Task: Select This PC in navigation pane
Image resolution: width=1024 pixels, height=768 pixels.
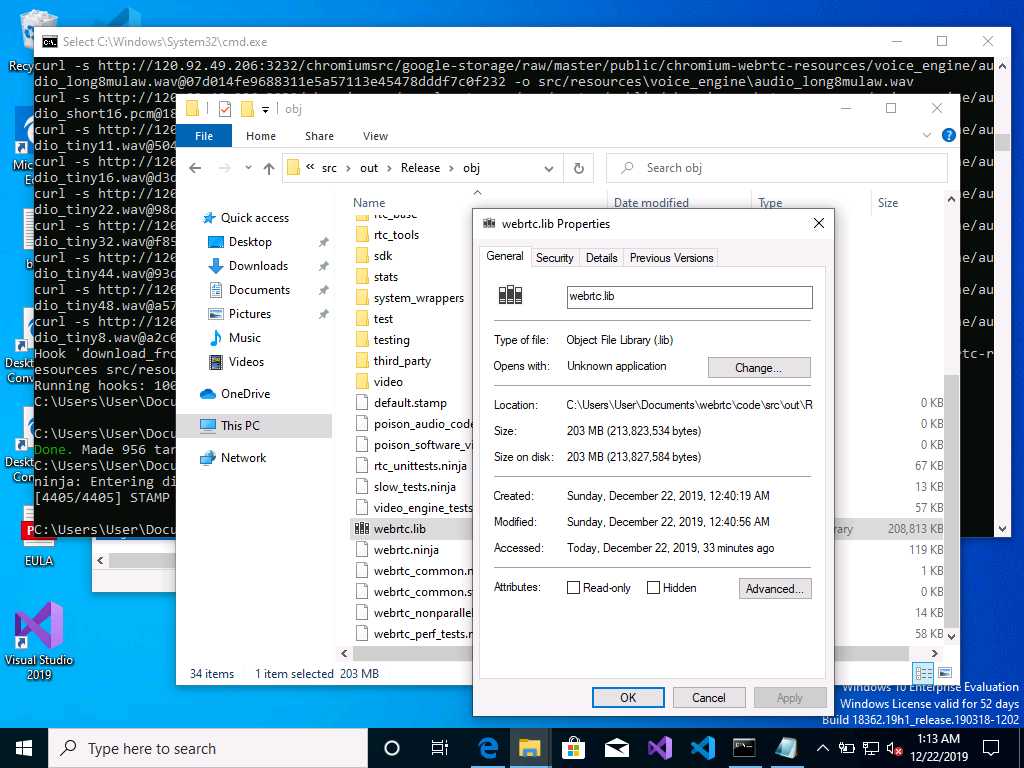Action: (240, 426)
